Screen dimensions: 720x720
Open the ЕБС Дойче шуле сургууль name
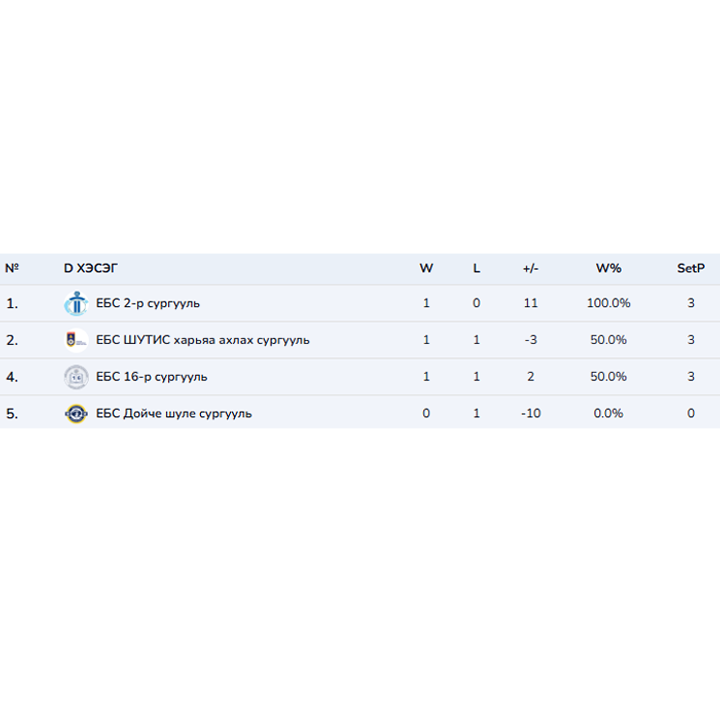pos(174,413)
